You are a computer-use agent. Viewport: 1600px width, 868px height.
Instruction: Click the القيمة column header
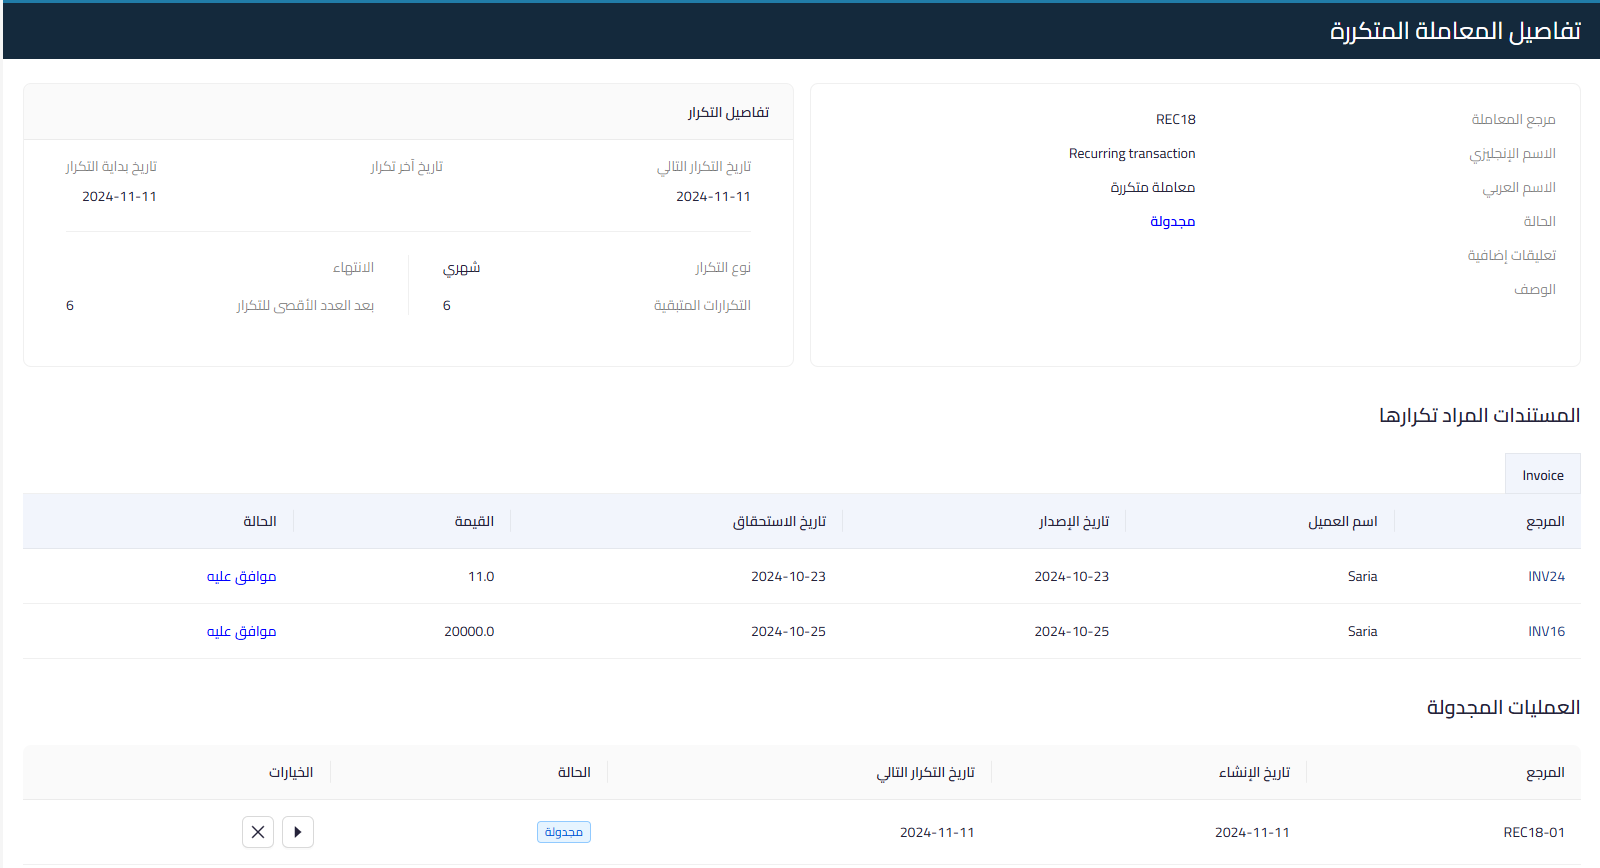(474, 521)
